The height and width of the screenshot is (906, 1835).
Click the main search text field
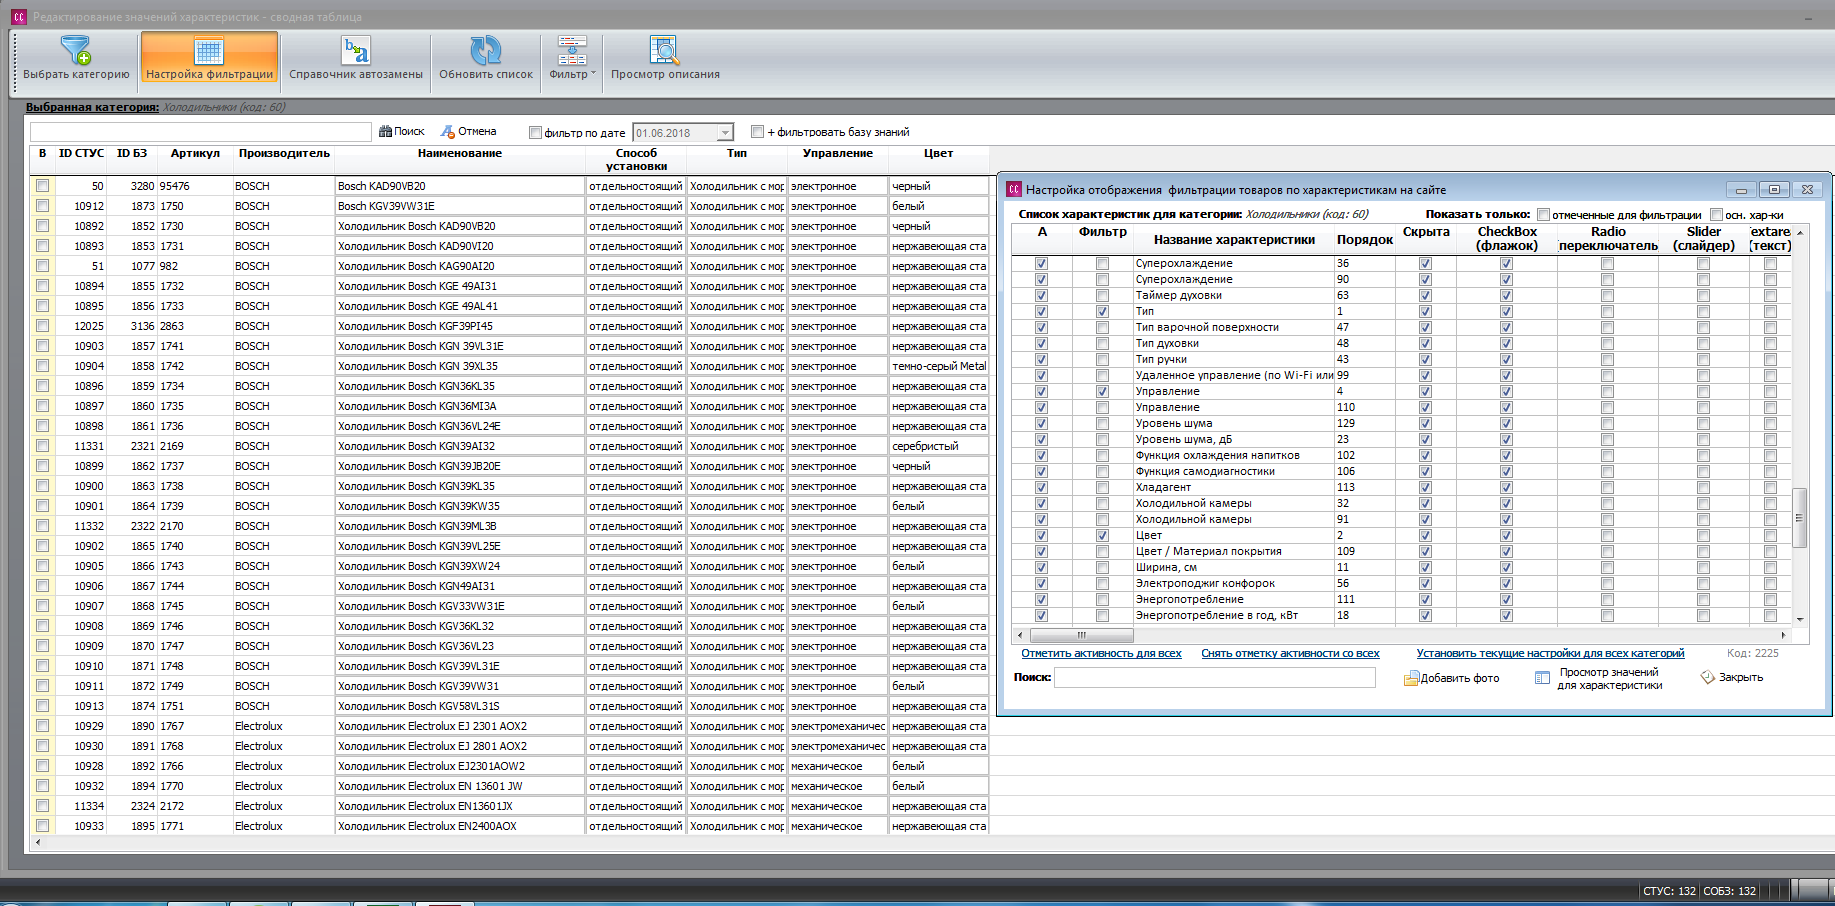click(200, 132)
